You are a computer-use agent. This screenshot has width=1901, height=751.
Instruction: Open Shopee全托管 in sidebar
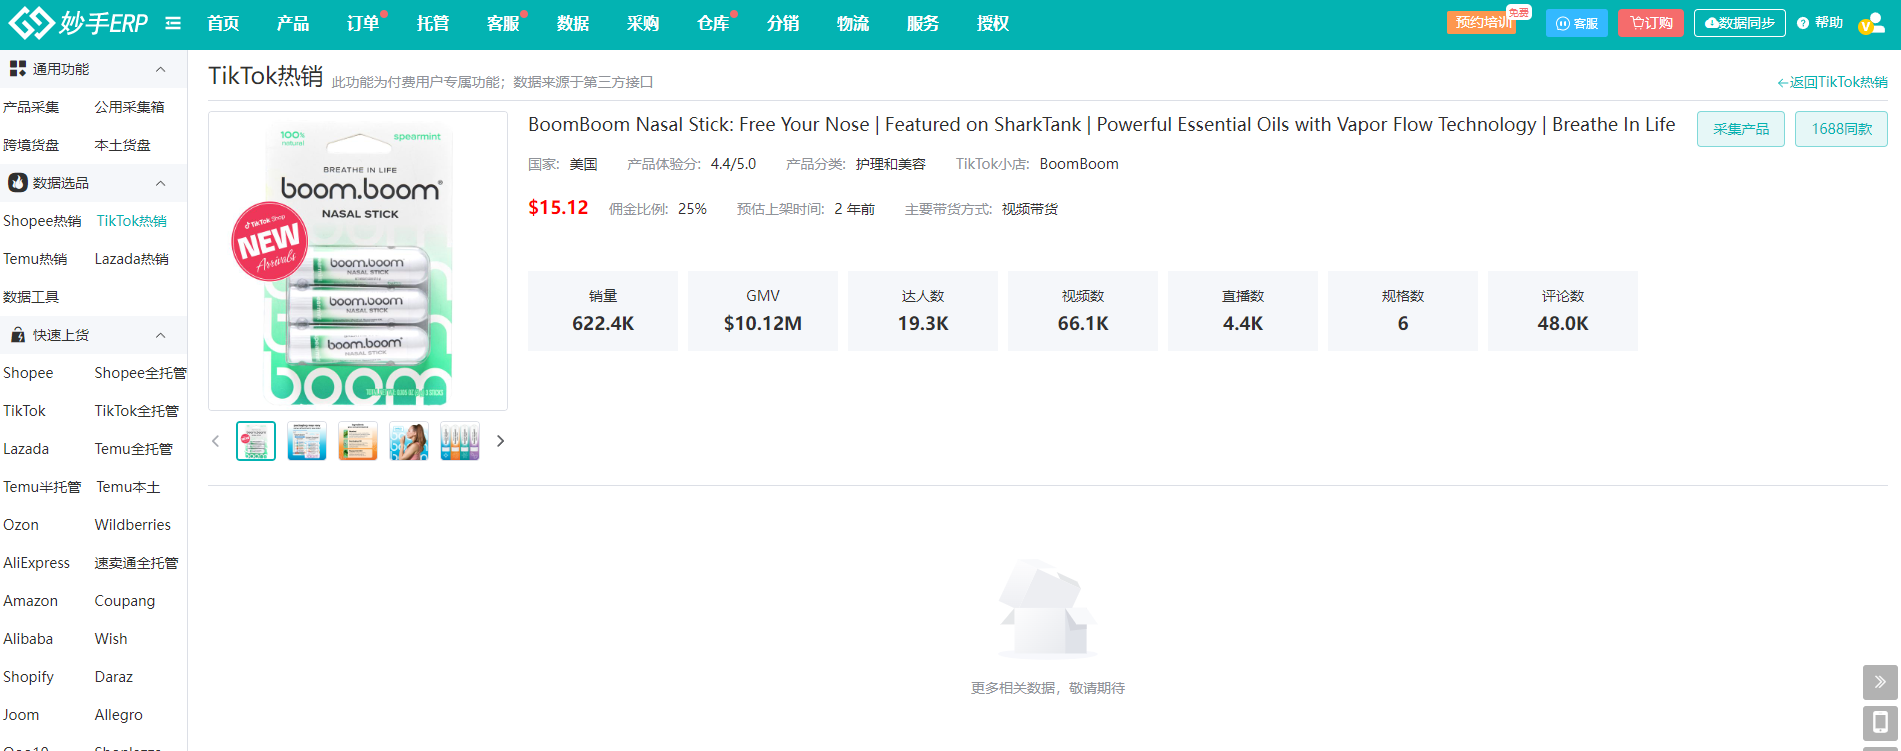point(140,373)
